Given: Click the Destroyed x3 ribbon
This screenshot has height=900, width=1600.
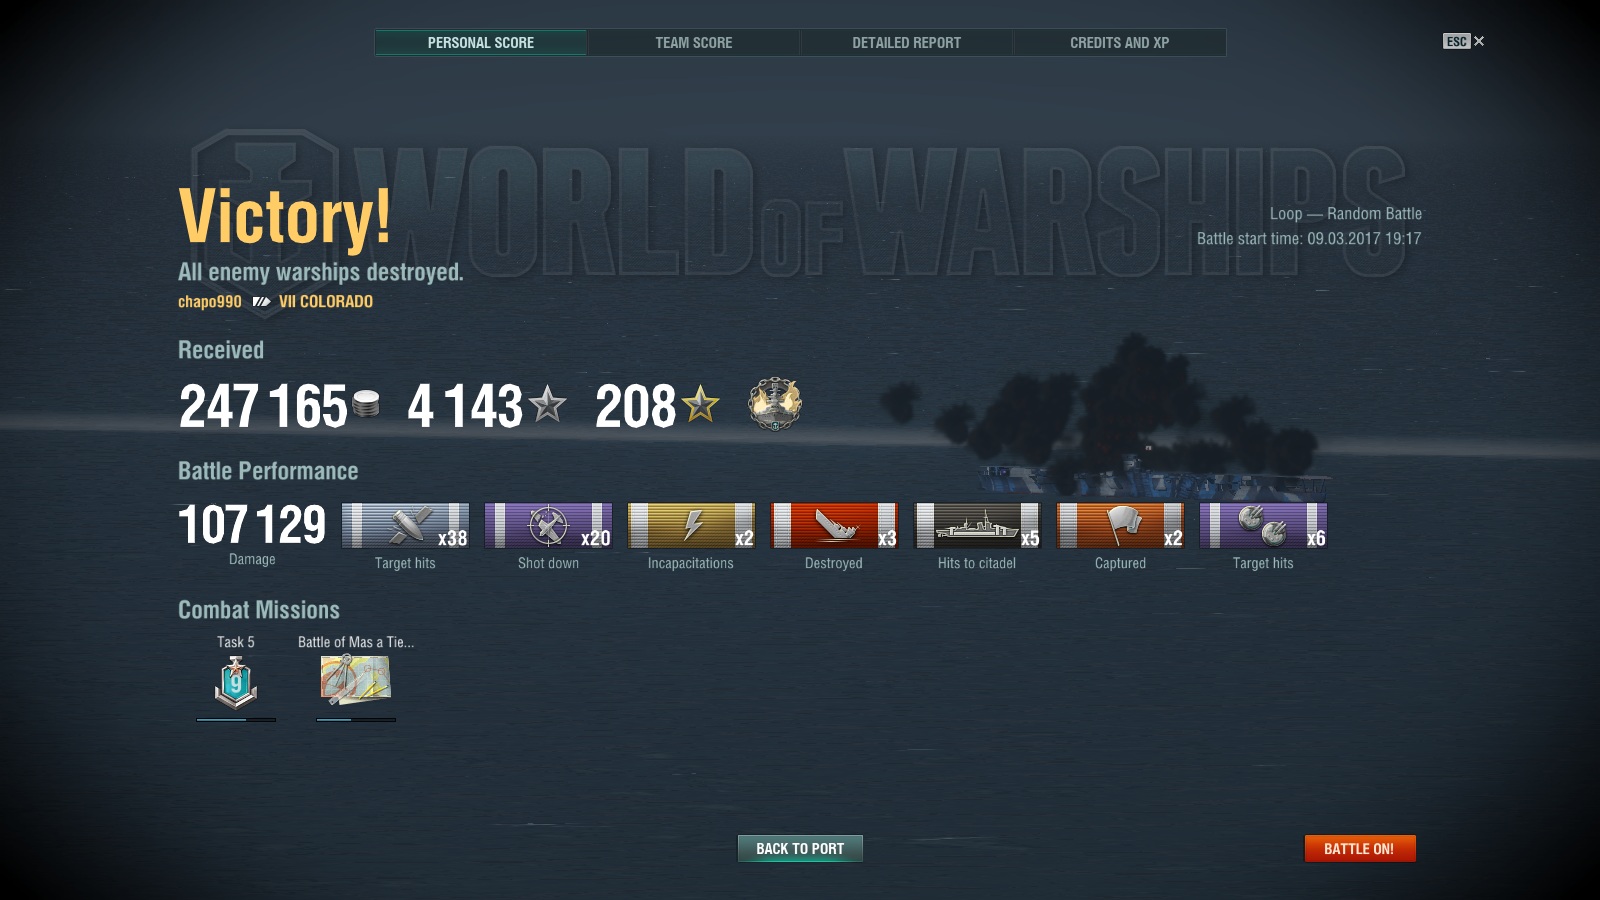Looking at the screenshot, I should [x=834, y=525].
